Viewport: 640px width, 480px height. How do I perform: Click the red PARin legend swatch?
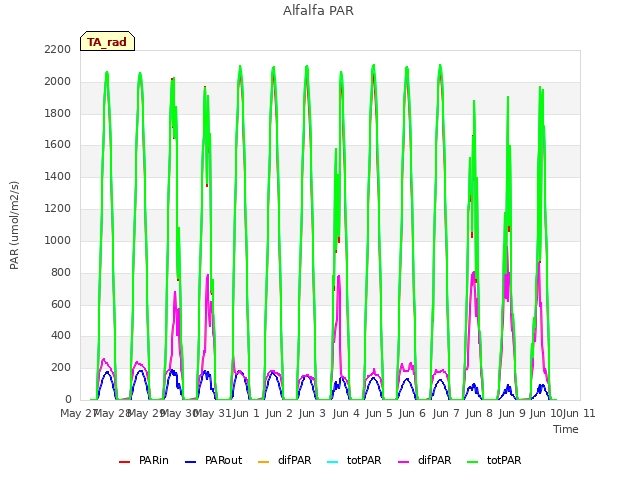pos(124,462)
